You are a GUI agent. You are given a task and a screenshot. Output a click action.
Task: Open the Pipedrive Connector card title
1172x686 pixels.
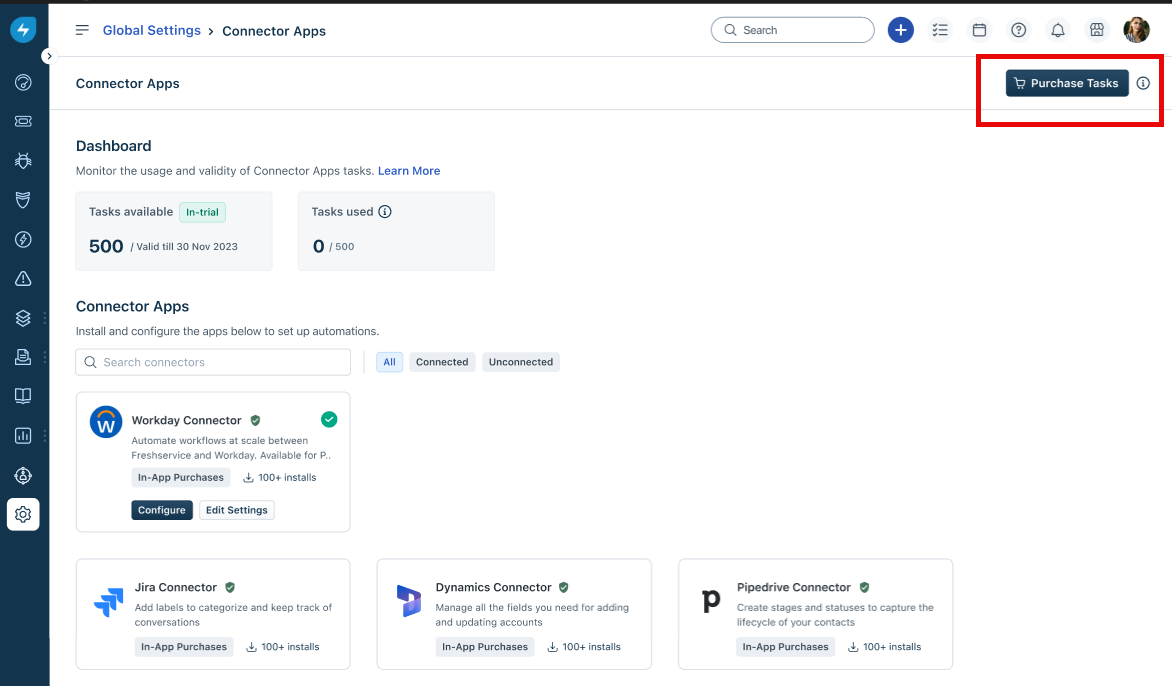[x=794, y=587]
